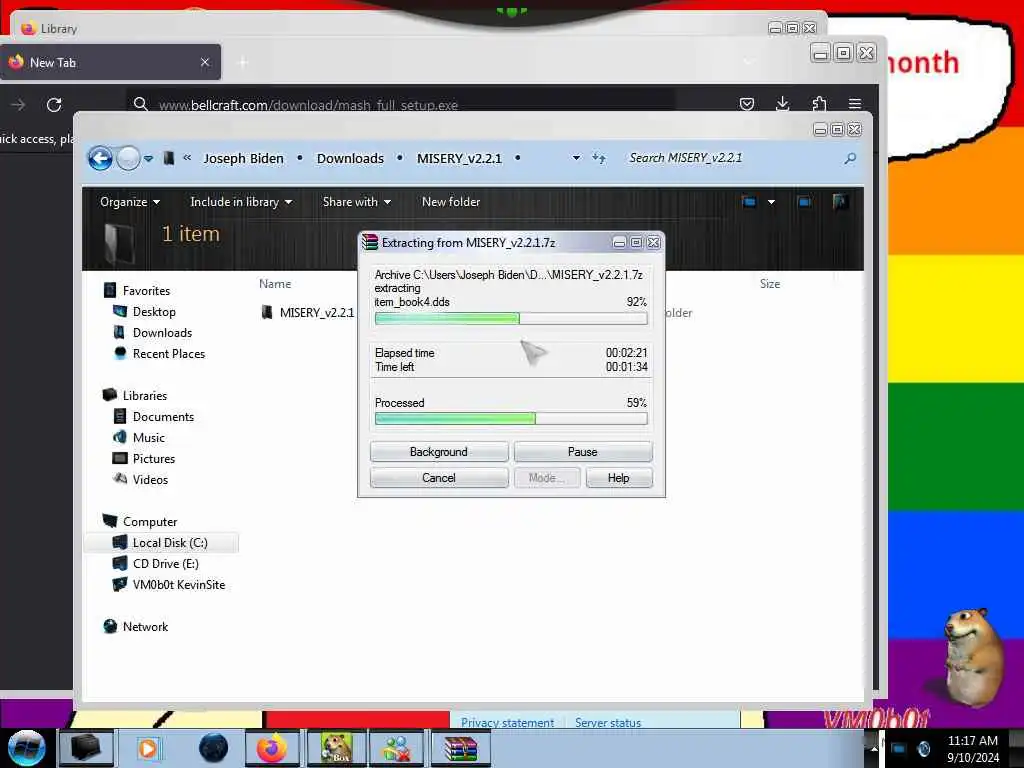Click the Explorer search magnifier icon
The height and width of the screenshot is (768, 1024).
pyautogui.click(x=850, y=158)
